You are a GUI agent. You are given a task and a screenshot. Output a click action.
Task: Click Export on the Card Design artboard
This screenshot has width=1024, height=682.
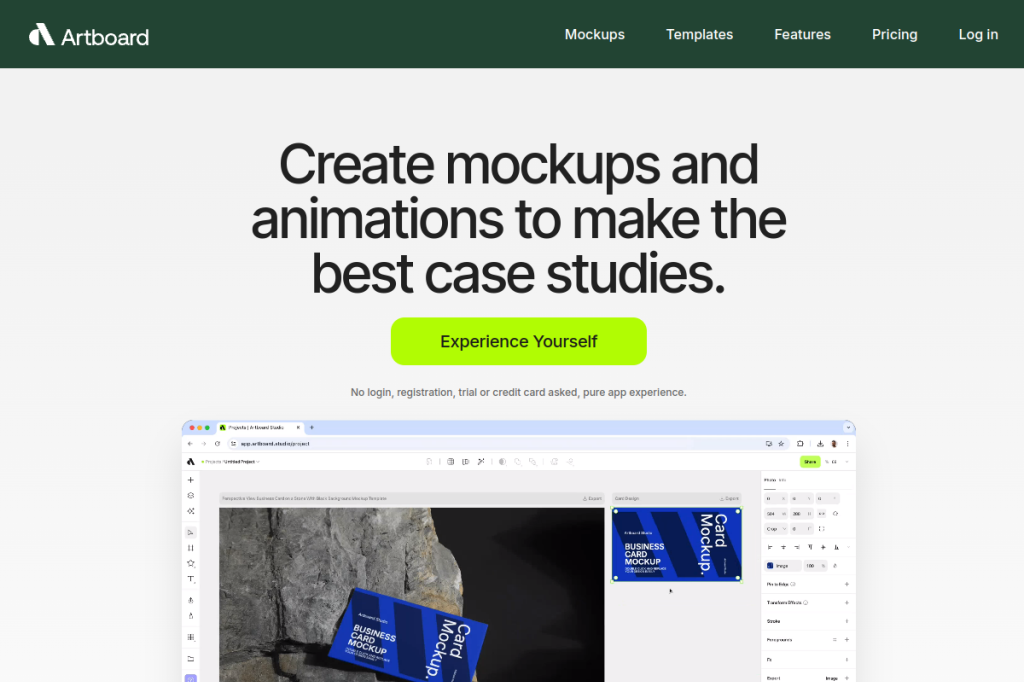click(x=729, y=498)
